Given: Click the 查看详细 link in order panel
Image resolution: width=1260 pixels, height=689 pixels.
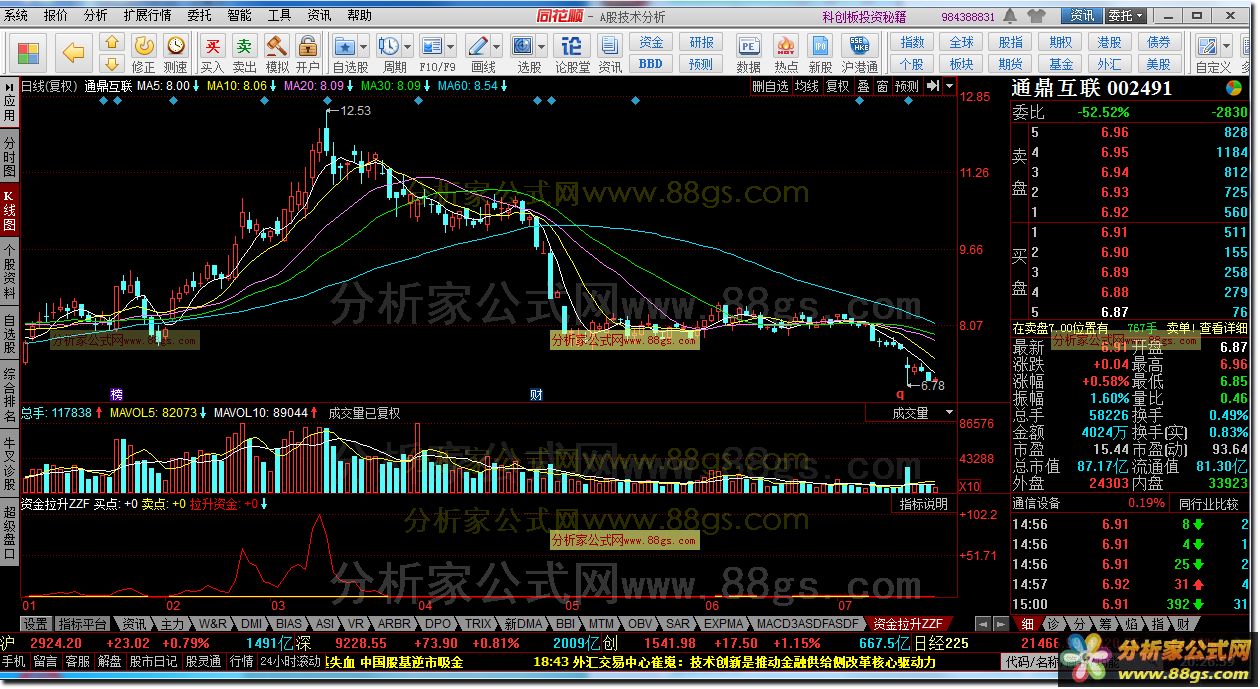Looking at the screenshot, I should pos(1223,328).
